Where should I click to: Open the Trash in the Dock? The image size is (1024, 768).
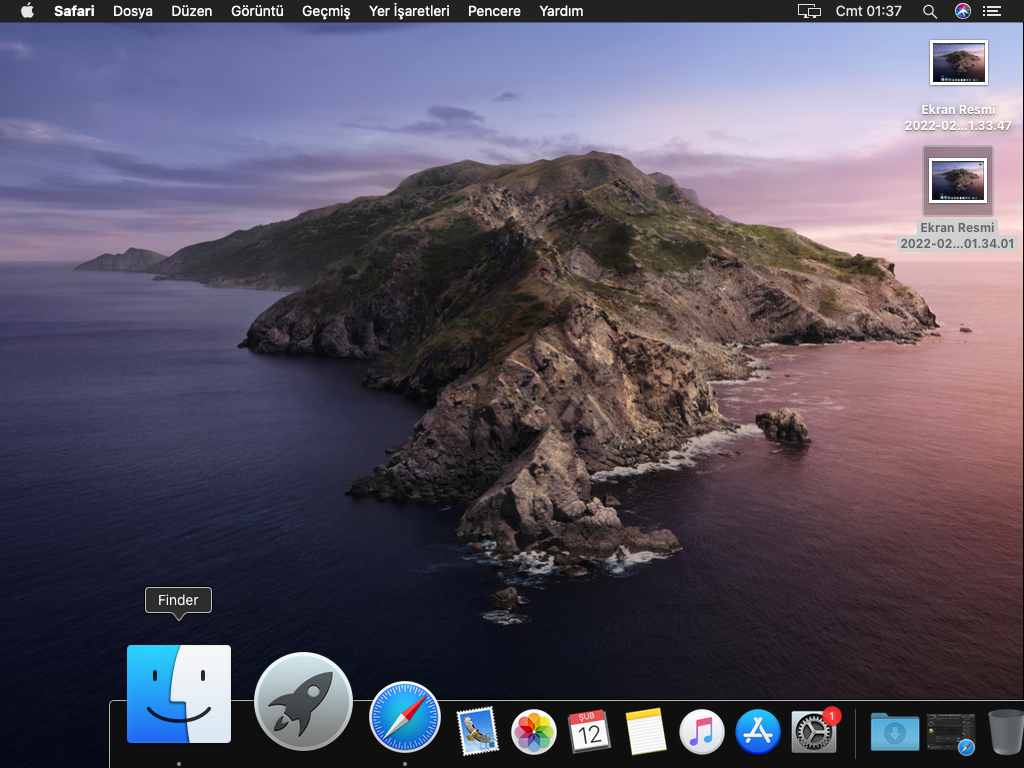(1005, 733)
